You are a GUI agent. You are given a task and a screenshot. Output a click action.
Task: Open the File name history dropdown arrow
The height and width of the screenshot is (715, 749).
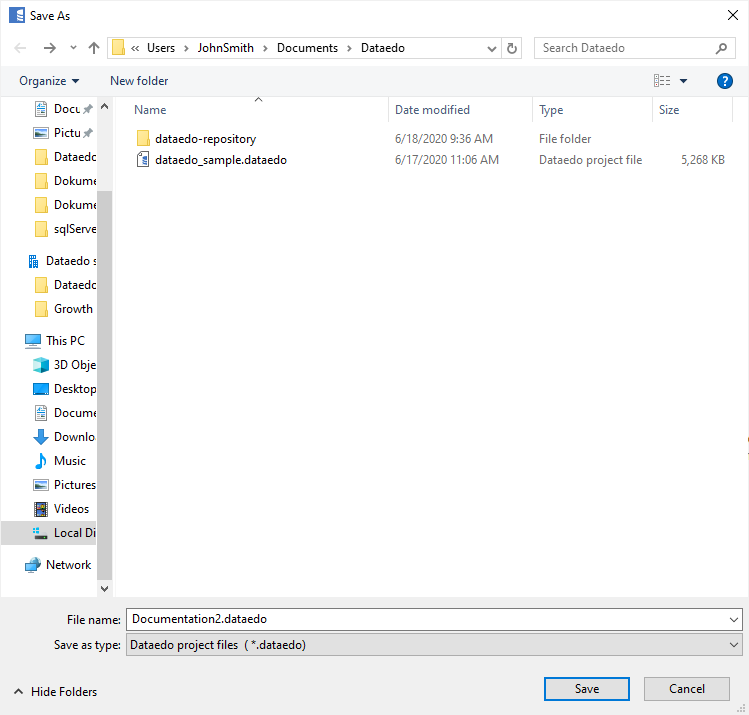coord(735,620)
